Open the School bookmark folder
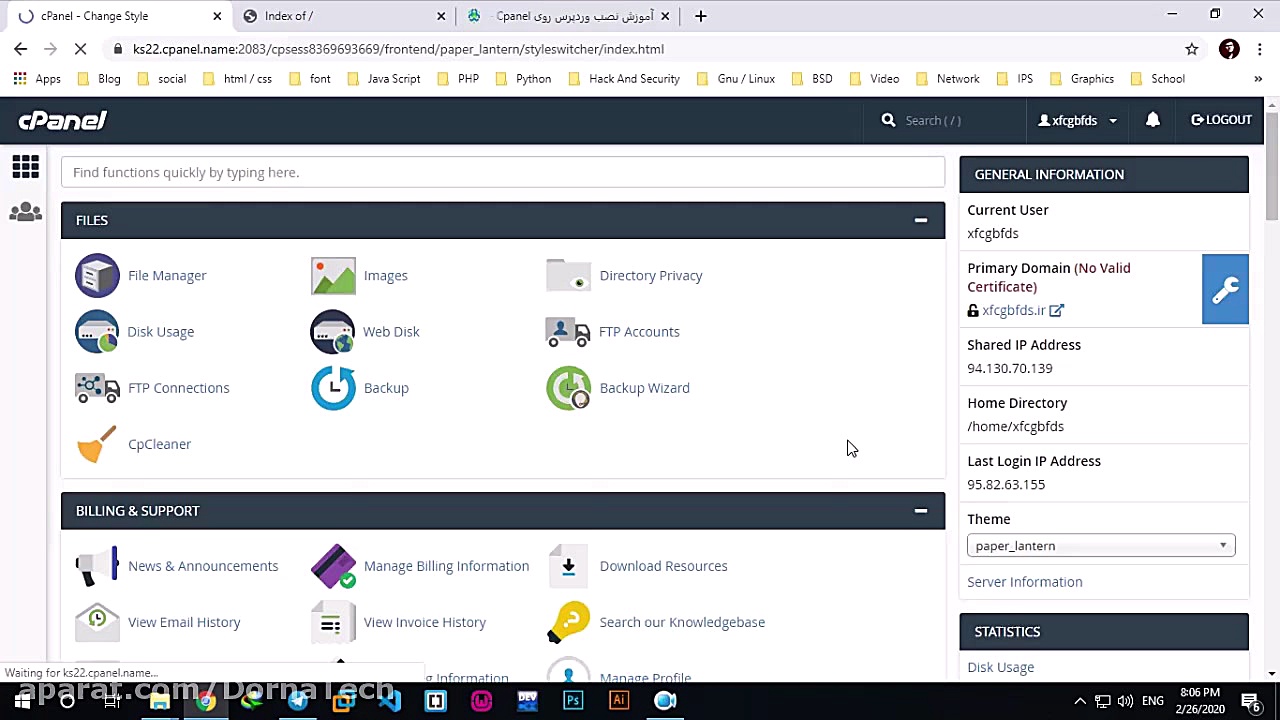The height and width of the screenshot is (720, 1280). click(x=1157, y=79)
